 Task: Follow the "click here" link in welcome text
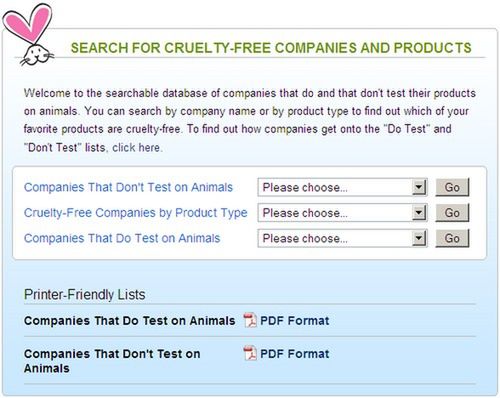click(137, 147)
